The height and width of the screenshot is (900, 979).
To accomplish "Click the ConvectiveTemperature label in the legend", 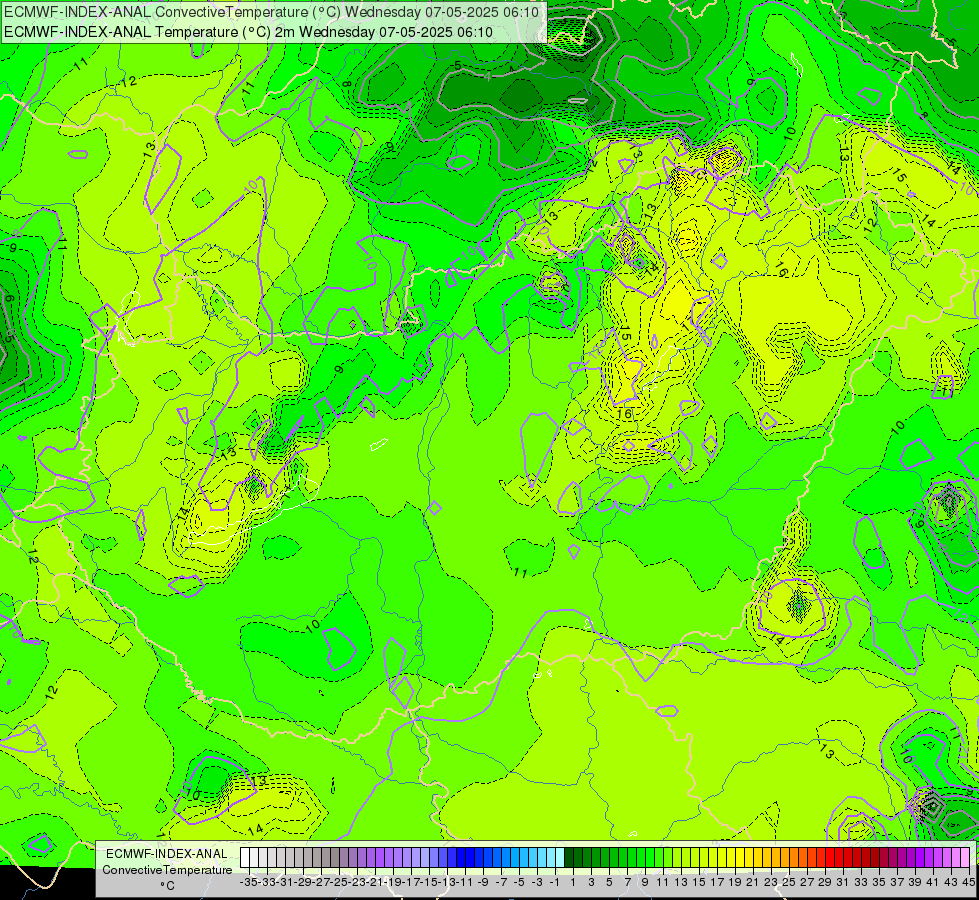I will pyautogui.click(x=167, y=869).
